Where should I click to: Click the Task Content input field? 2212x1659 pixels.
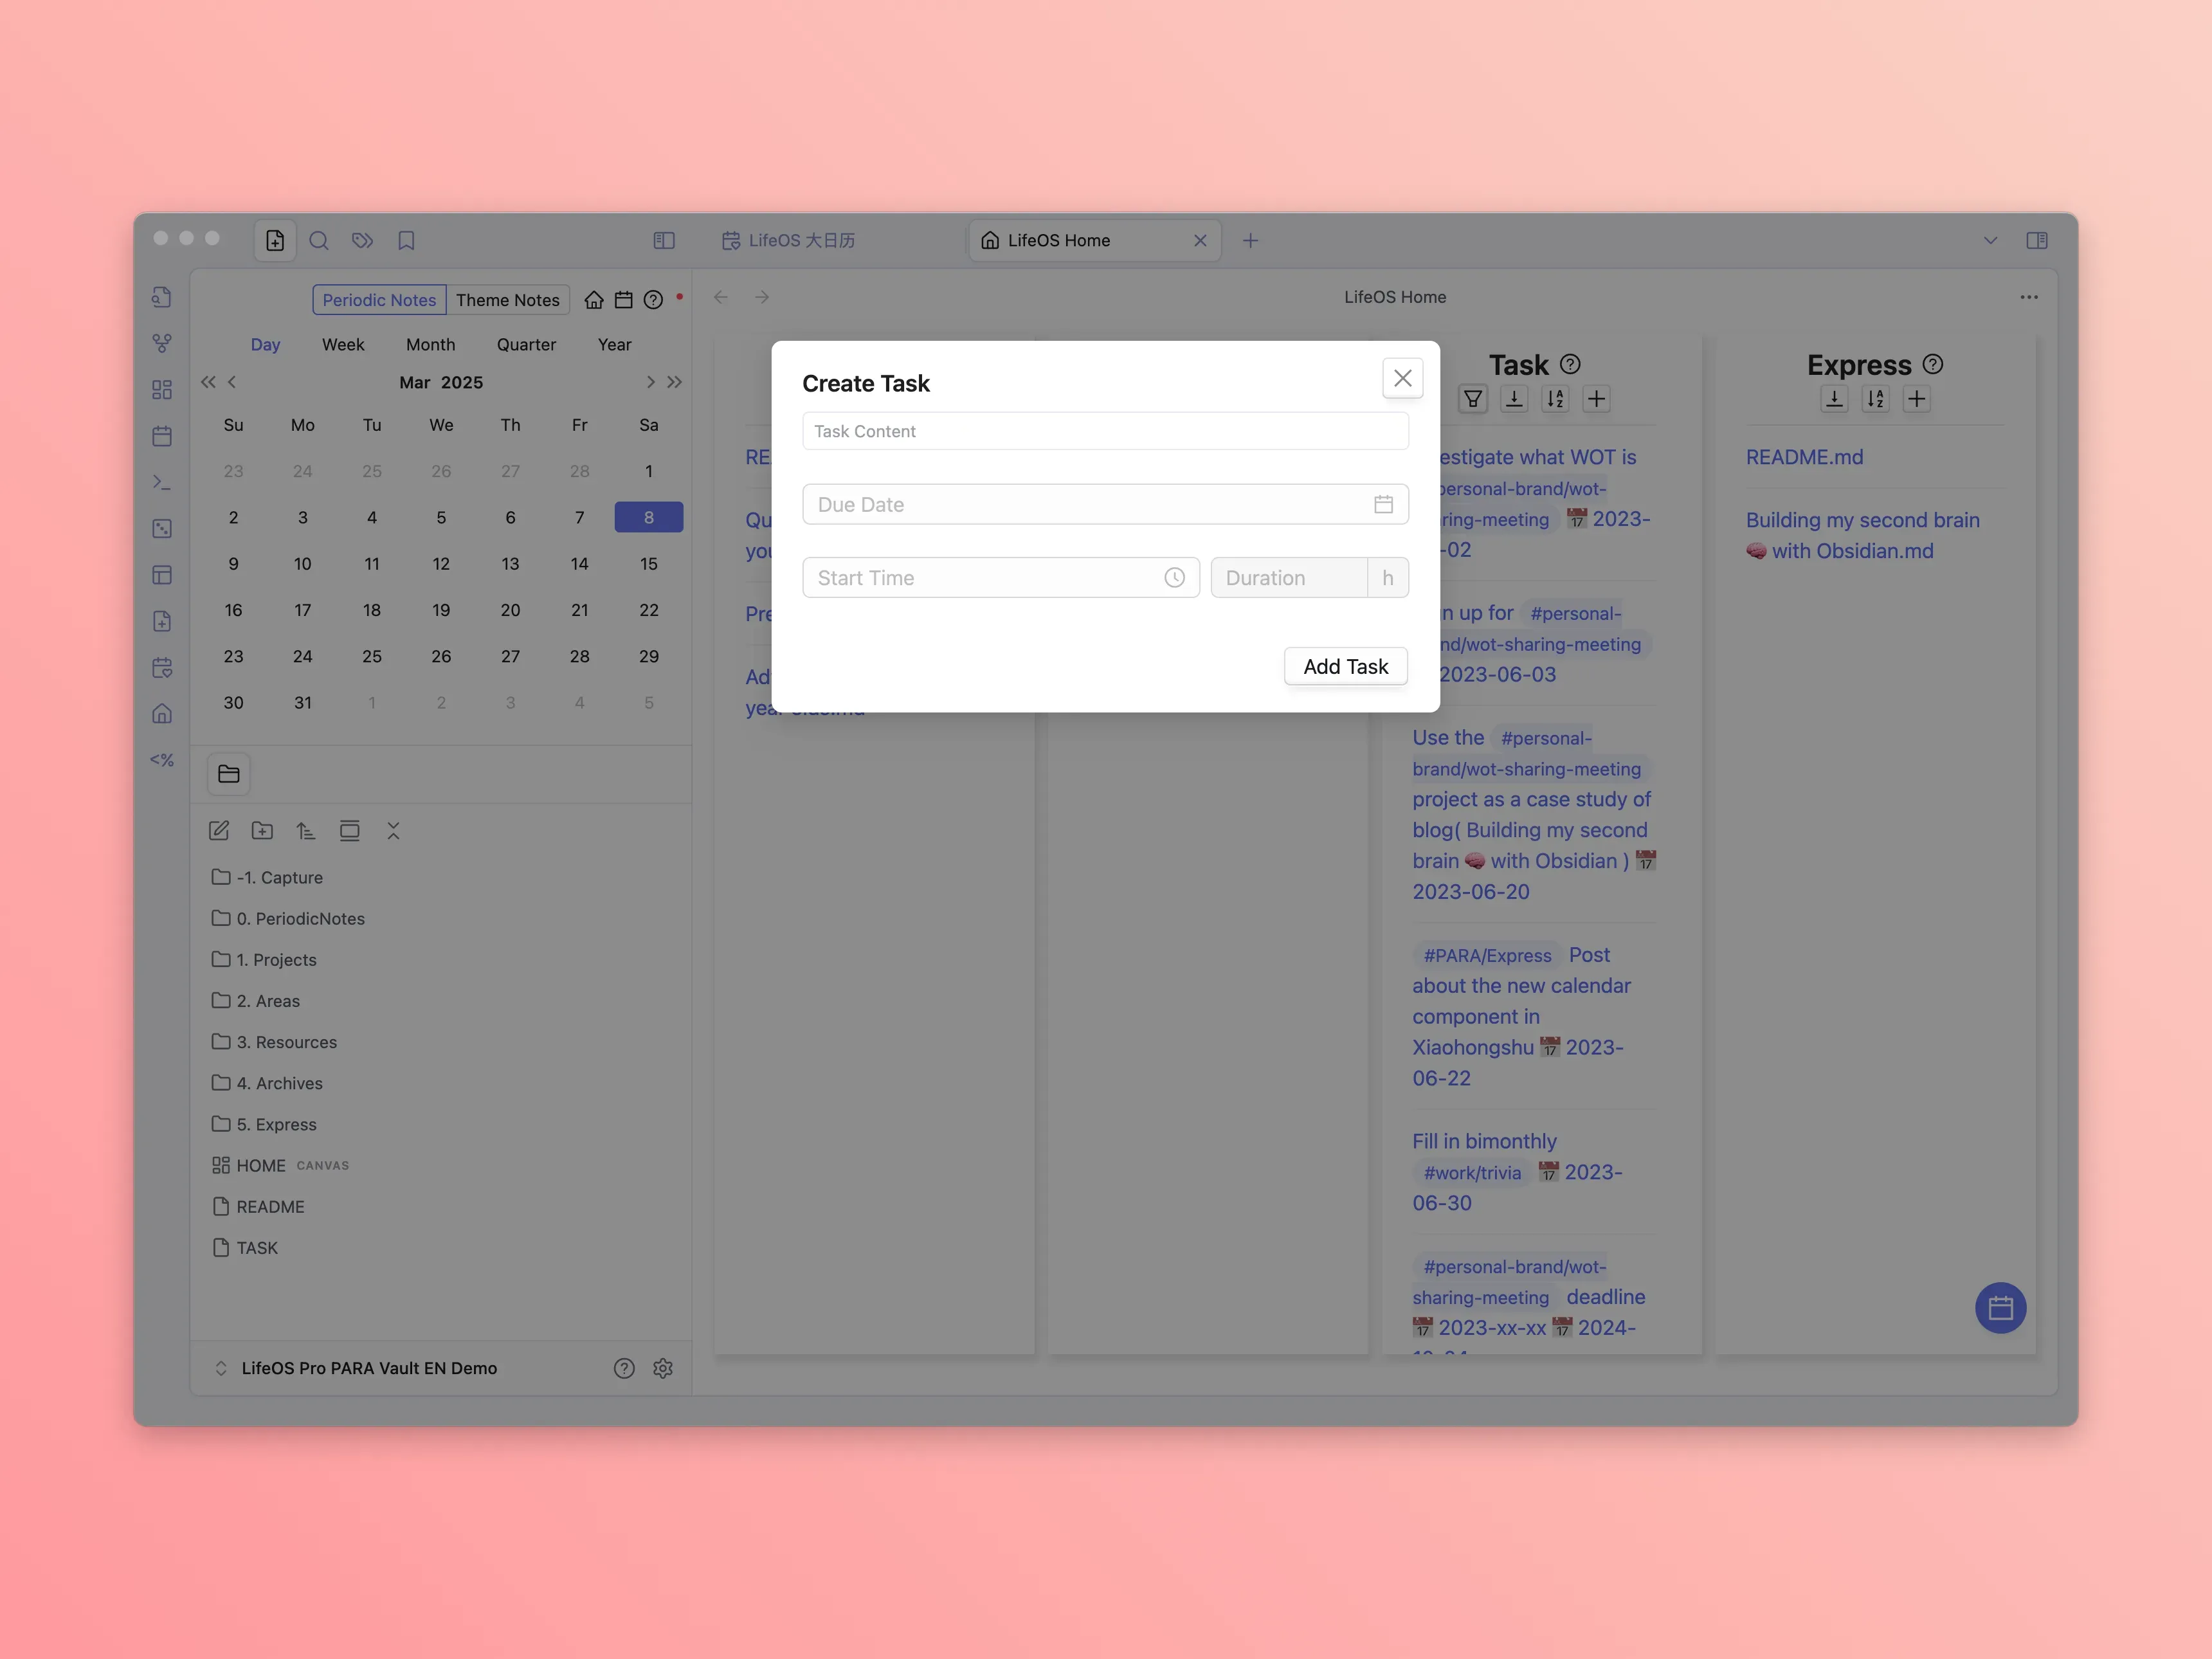(1104, 431)
